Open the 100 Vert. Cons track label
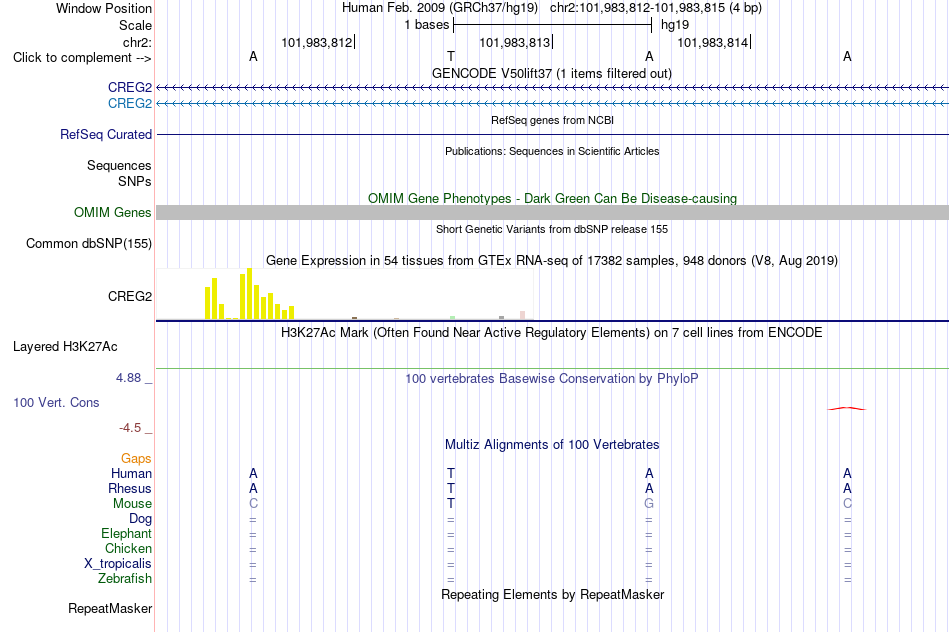Viewport: 950px width, 632px height. click(56, 402)
